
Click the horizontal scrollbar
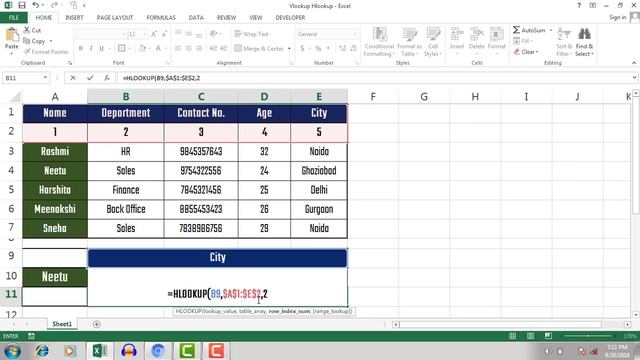pyautogui.click(x=500, y=324)
